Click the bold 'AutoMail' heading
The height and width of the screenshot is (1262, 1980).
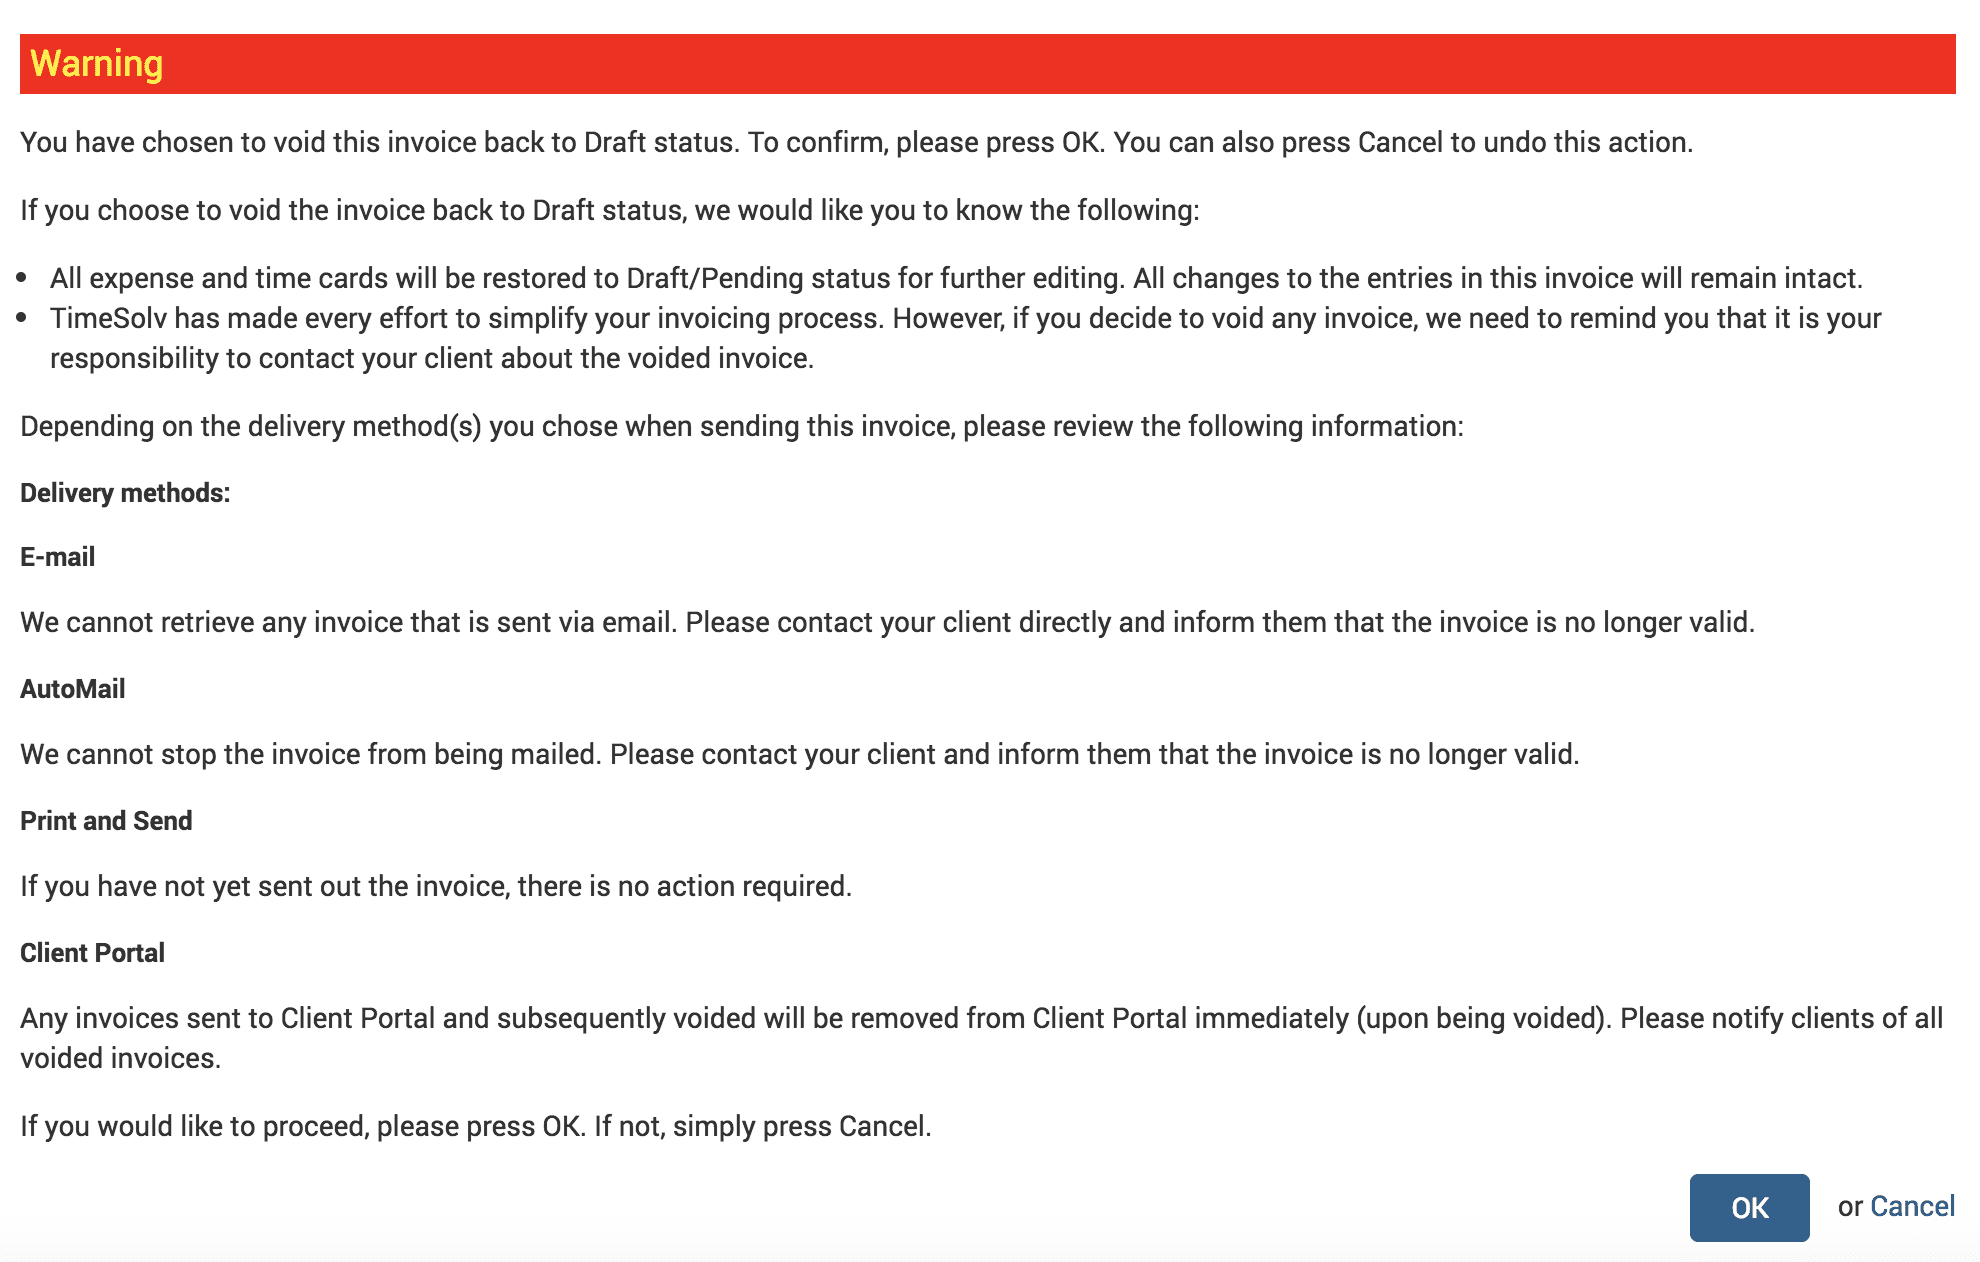coord(73,689)
